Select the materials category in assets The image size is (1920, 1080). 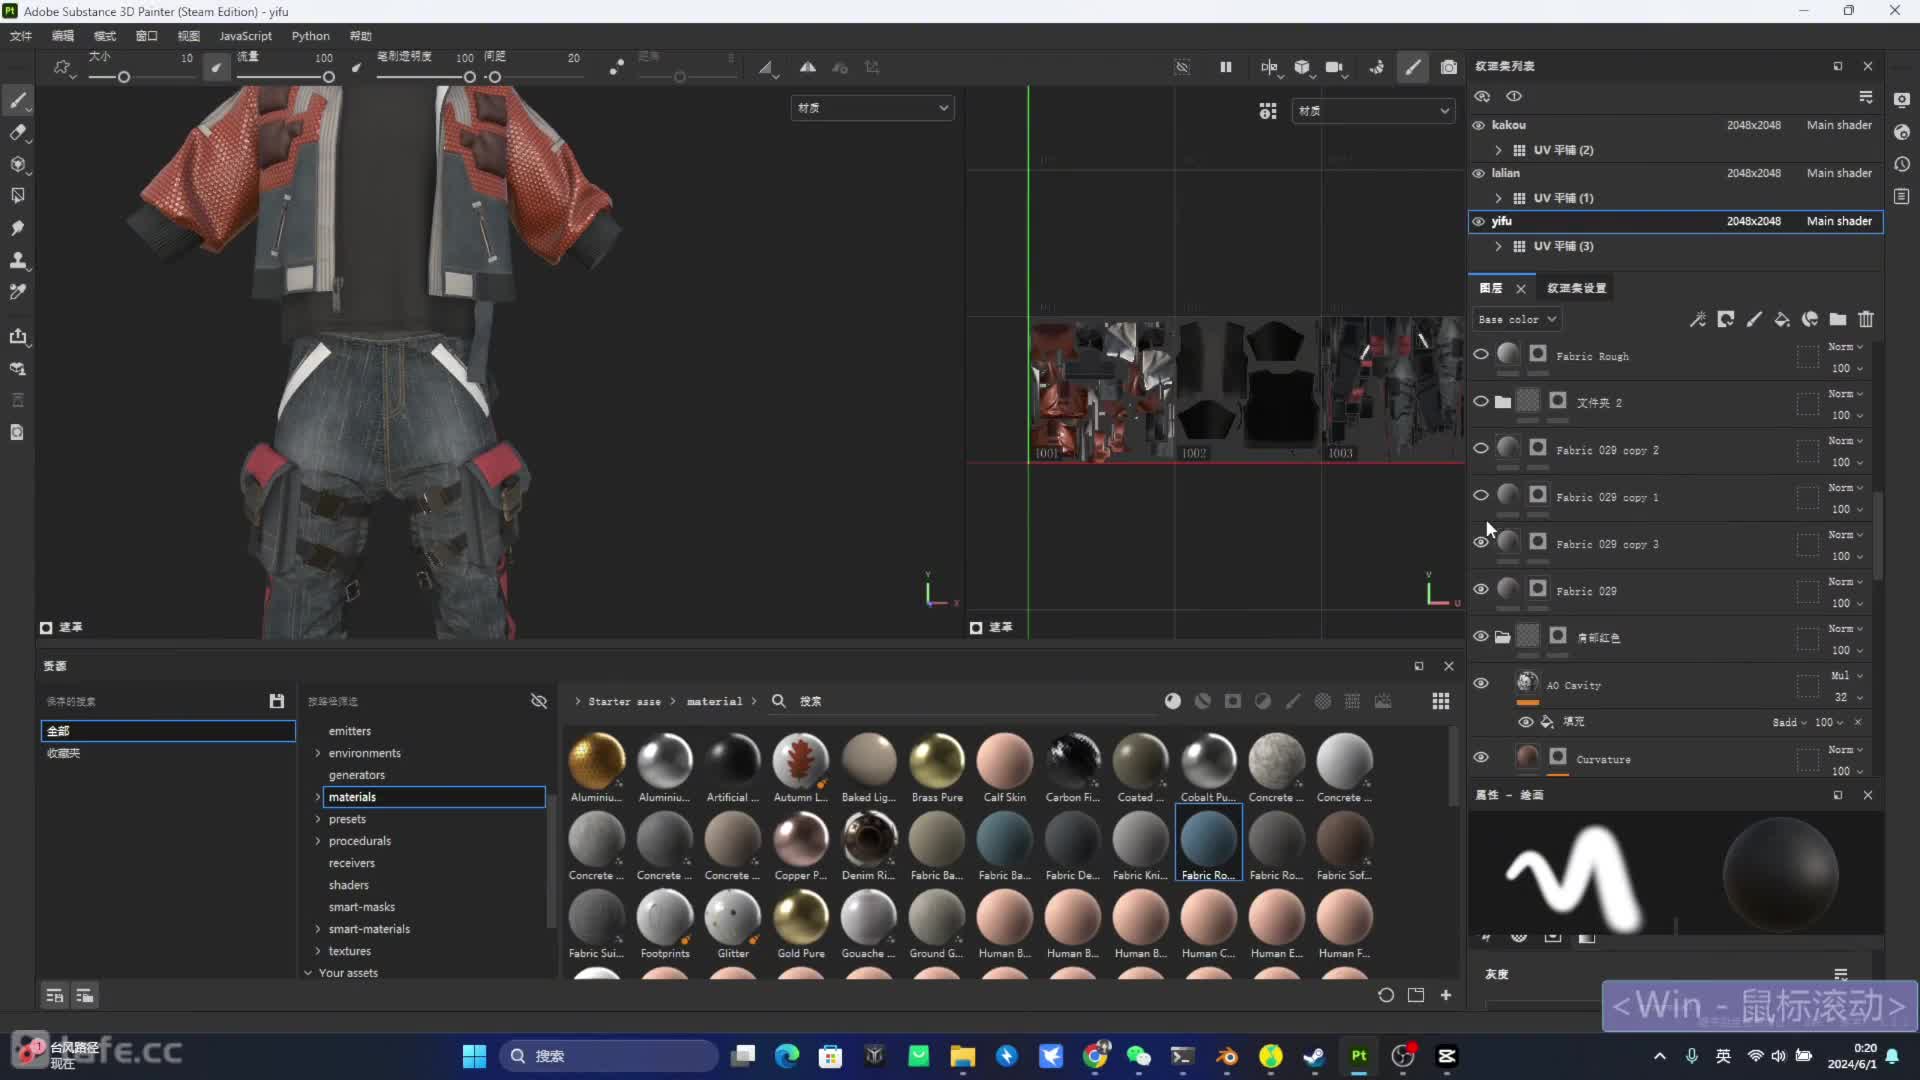tap(434, 797)
